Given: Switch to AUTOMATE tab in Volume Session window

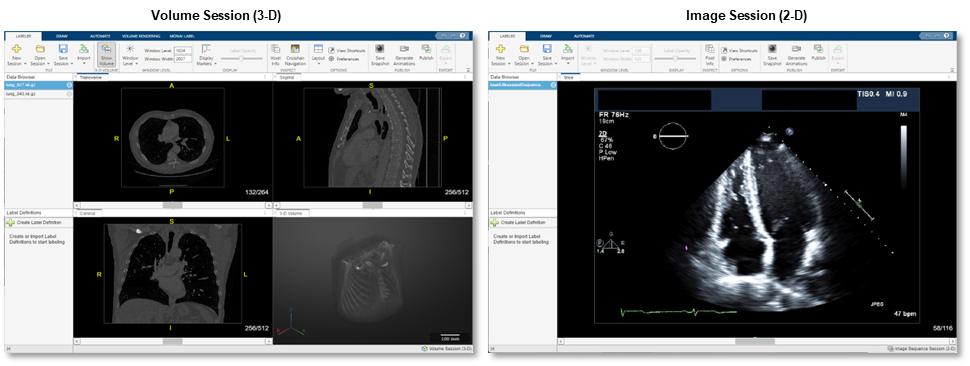Looking at the screenshot, I should (100, 36).
